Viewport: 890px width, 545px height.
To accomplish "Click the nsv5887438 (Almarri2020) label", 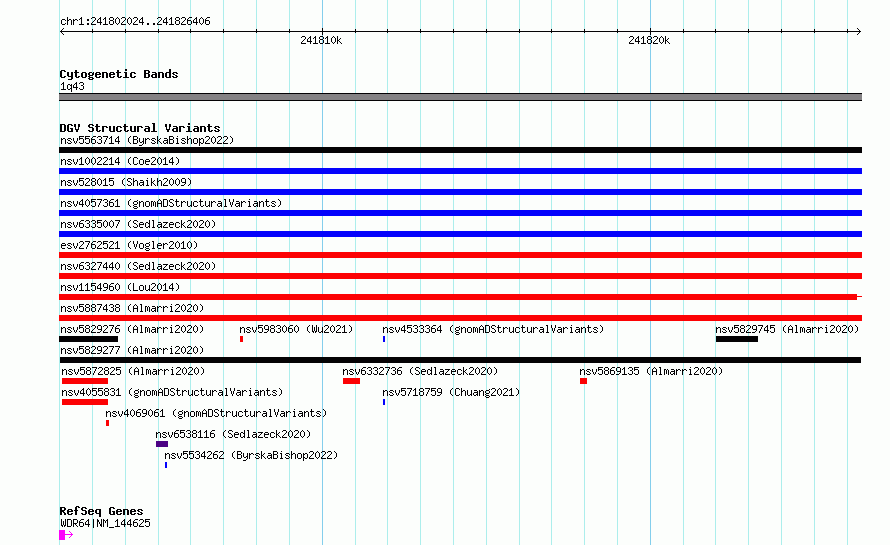I will pos(132,308).
